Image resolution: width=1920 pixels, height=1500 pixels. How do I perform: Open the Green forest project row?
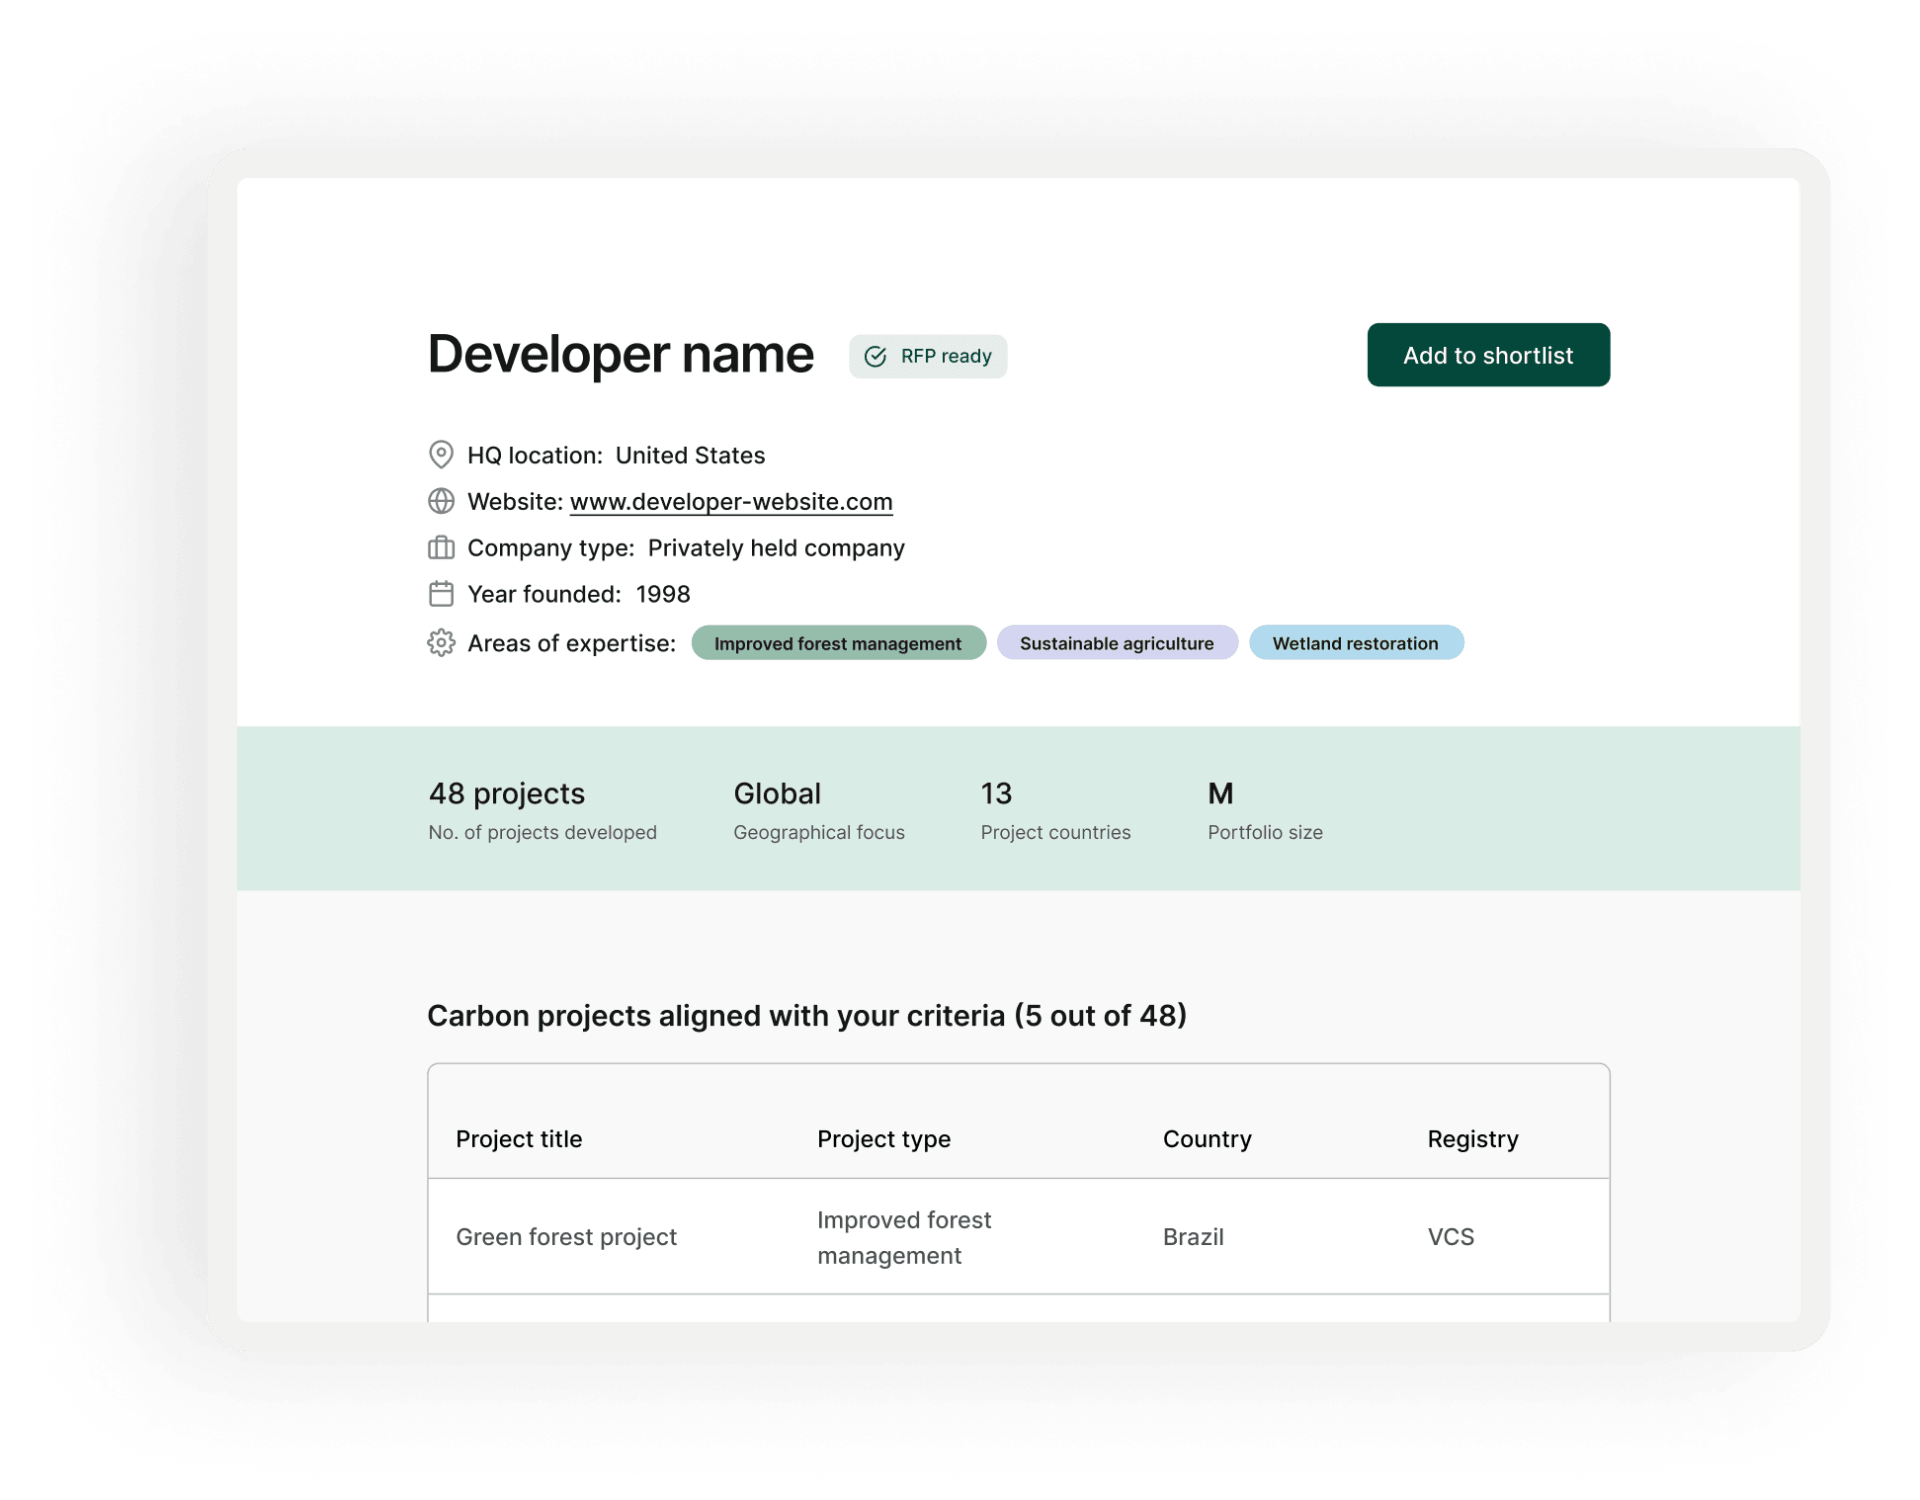point(1018,1237)
